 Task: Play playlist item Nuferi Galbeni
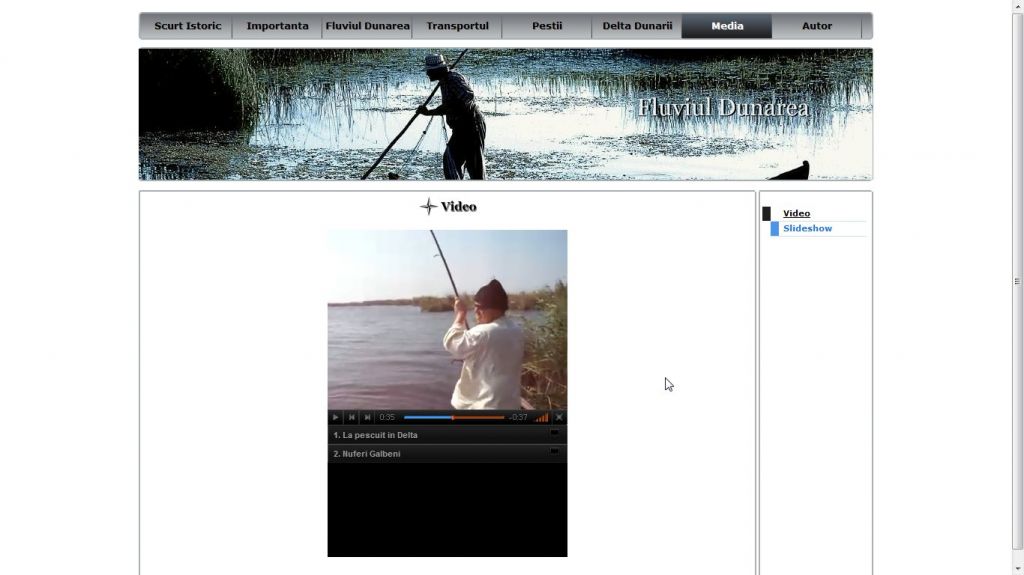367,454
